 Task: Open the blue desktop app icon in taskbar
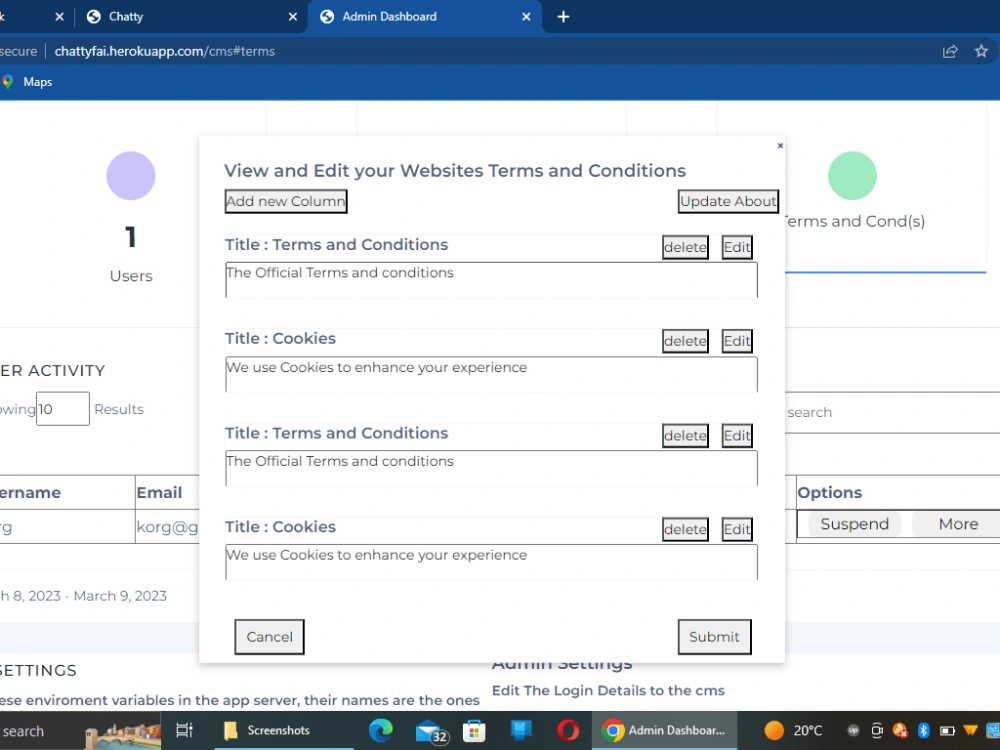521,730
